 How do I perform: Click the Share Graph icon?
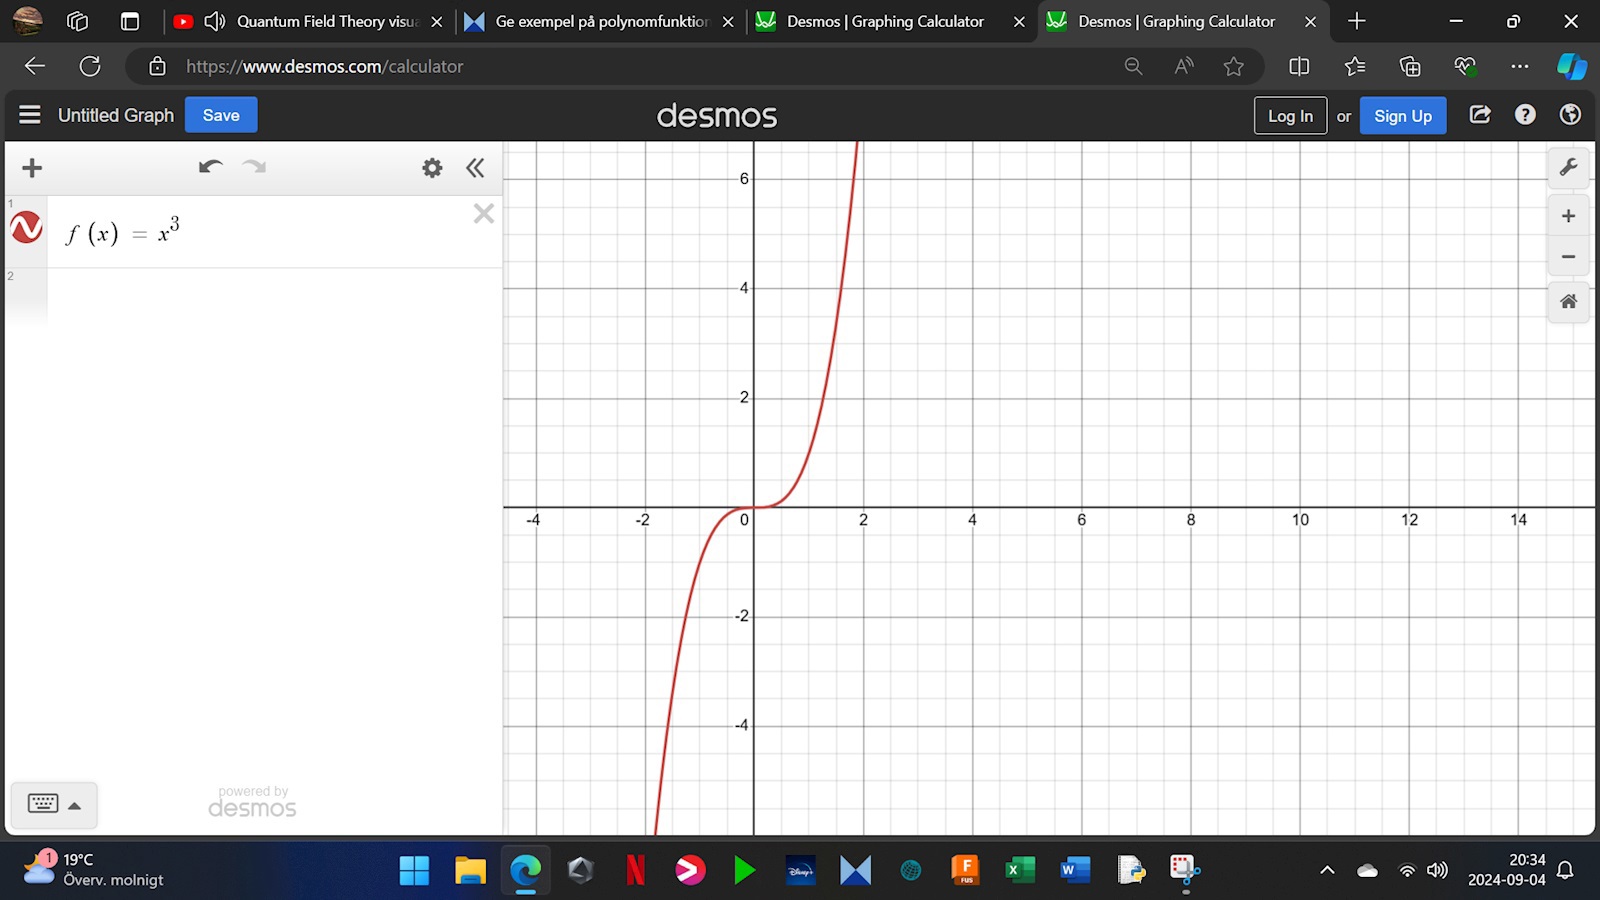point(1480,115)
